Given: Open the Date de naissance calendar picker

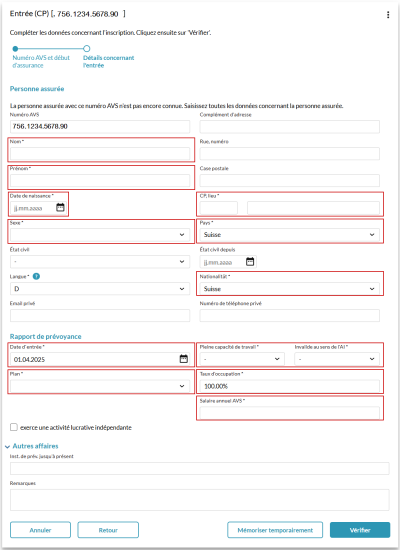Looking at the screenshot, I should [60, 207].
